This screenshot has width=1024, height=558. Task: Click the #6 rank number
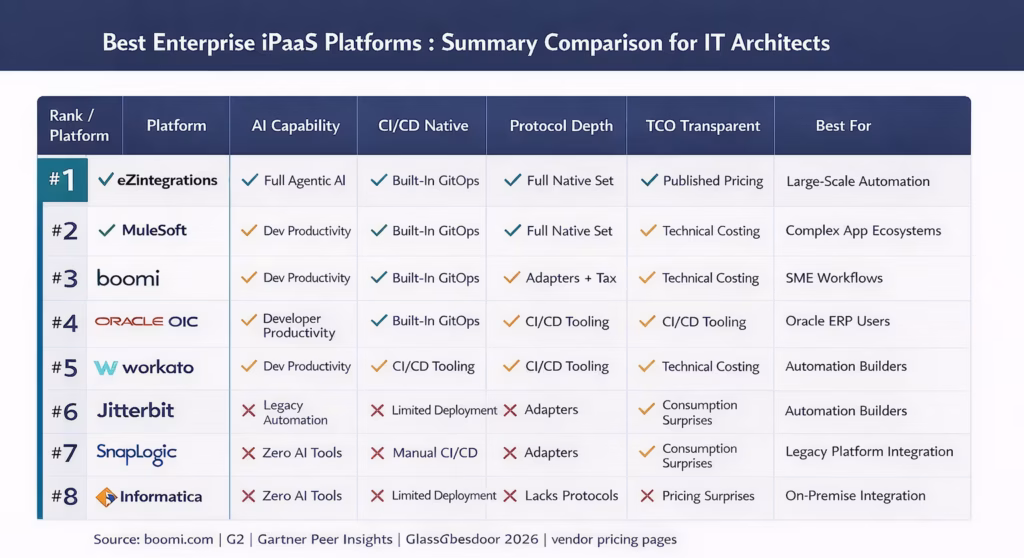point(65,412)
